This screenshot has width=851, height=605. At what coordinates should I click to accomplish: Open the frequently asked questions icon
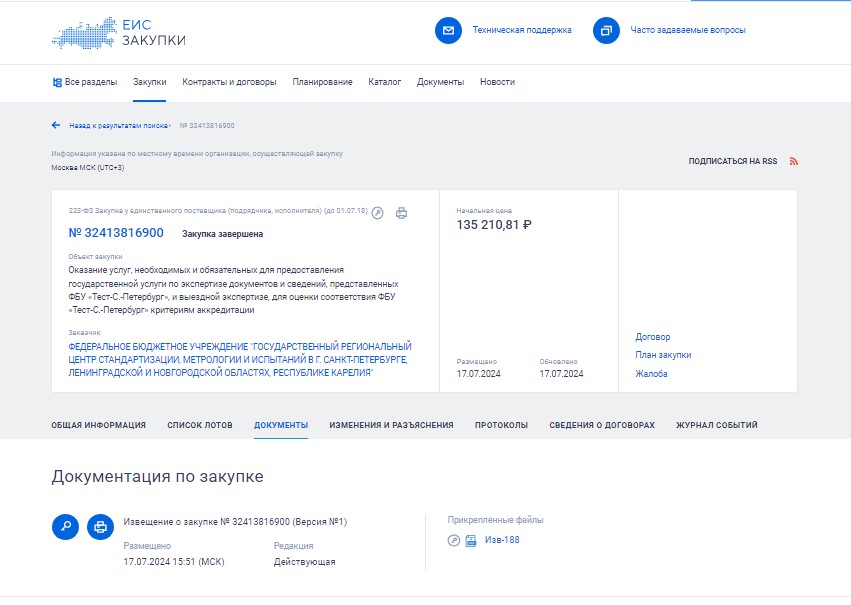click(604, 31)
